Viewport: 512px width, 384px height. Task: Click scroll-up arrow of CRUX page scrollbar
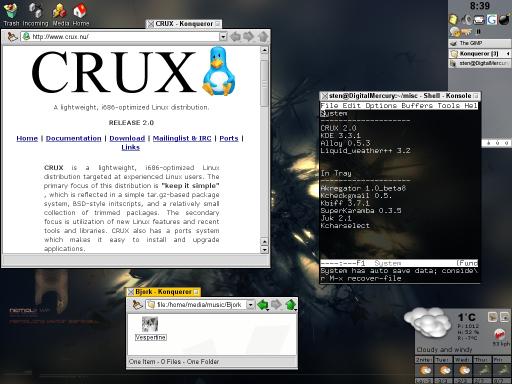coord(264,50)
